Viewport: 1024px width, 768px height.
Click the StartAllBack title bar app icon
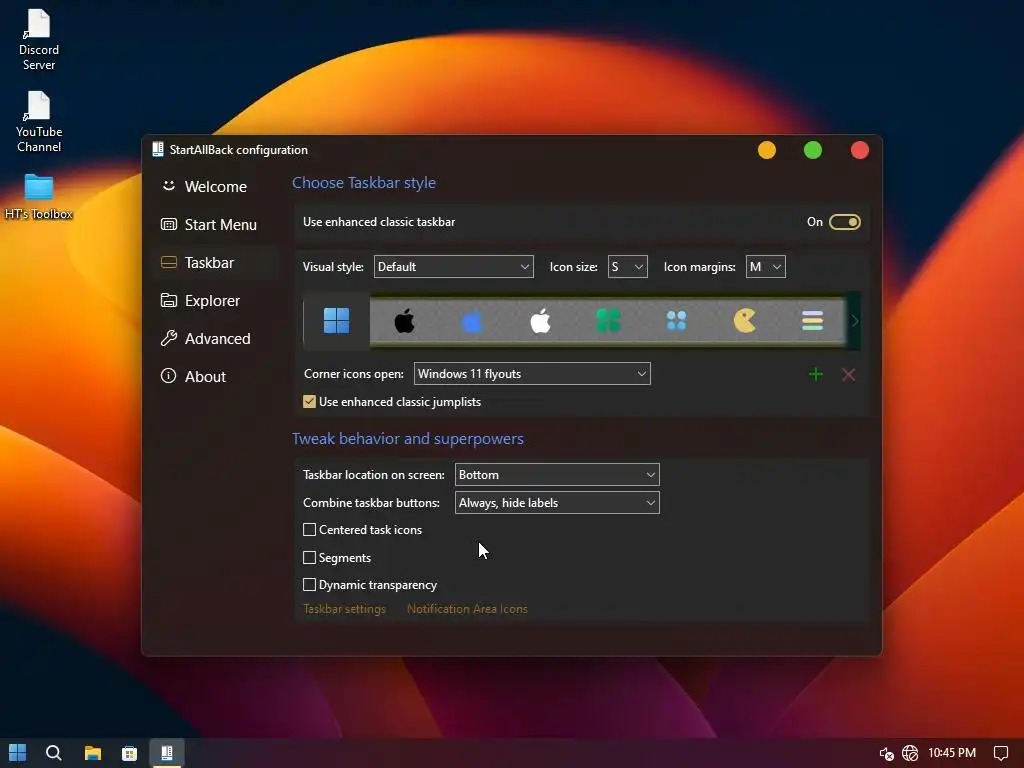158,150
